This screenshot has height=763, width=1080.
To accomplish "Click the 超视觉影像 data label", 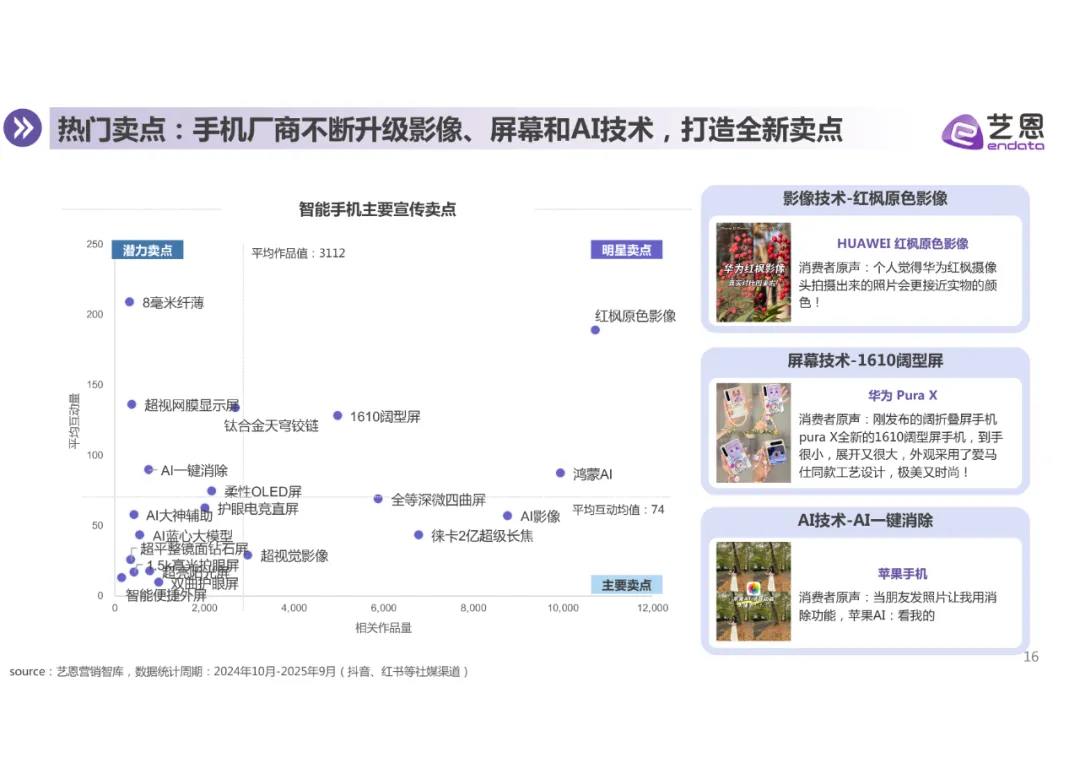I will (x=294, y=556).
